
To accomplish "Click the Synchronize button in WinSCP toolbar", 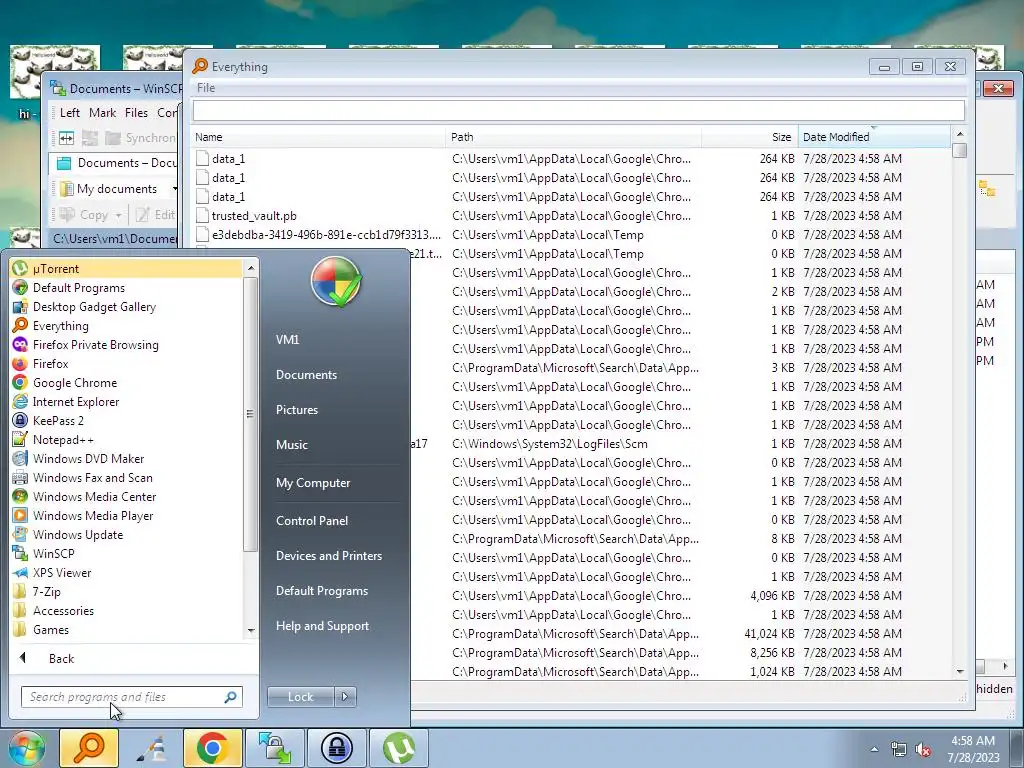I will point(140,138).
